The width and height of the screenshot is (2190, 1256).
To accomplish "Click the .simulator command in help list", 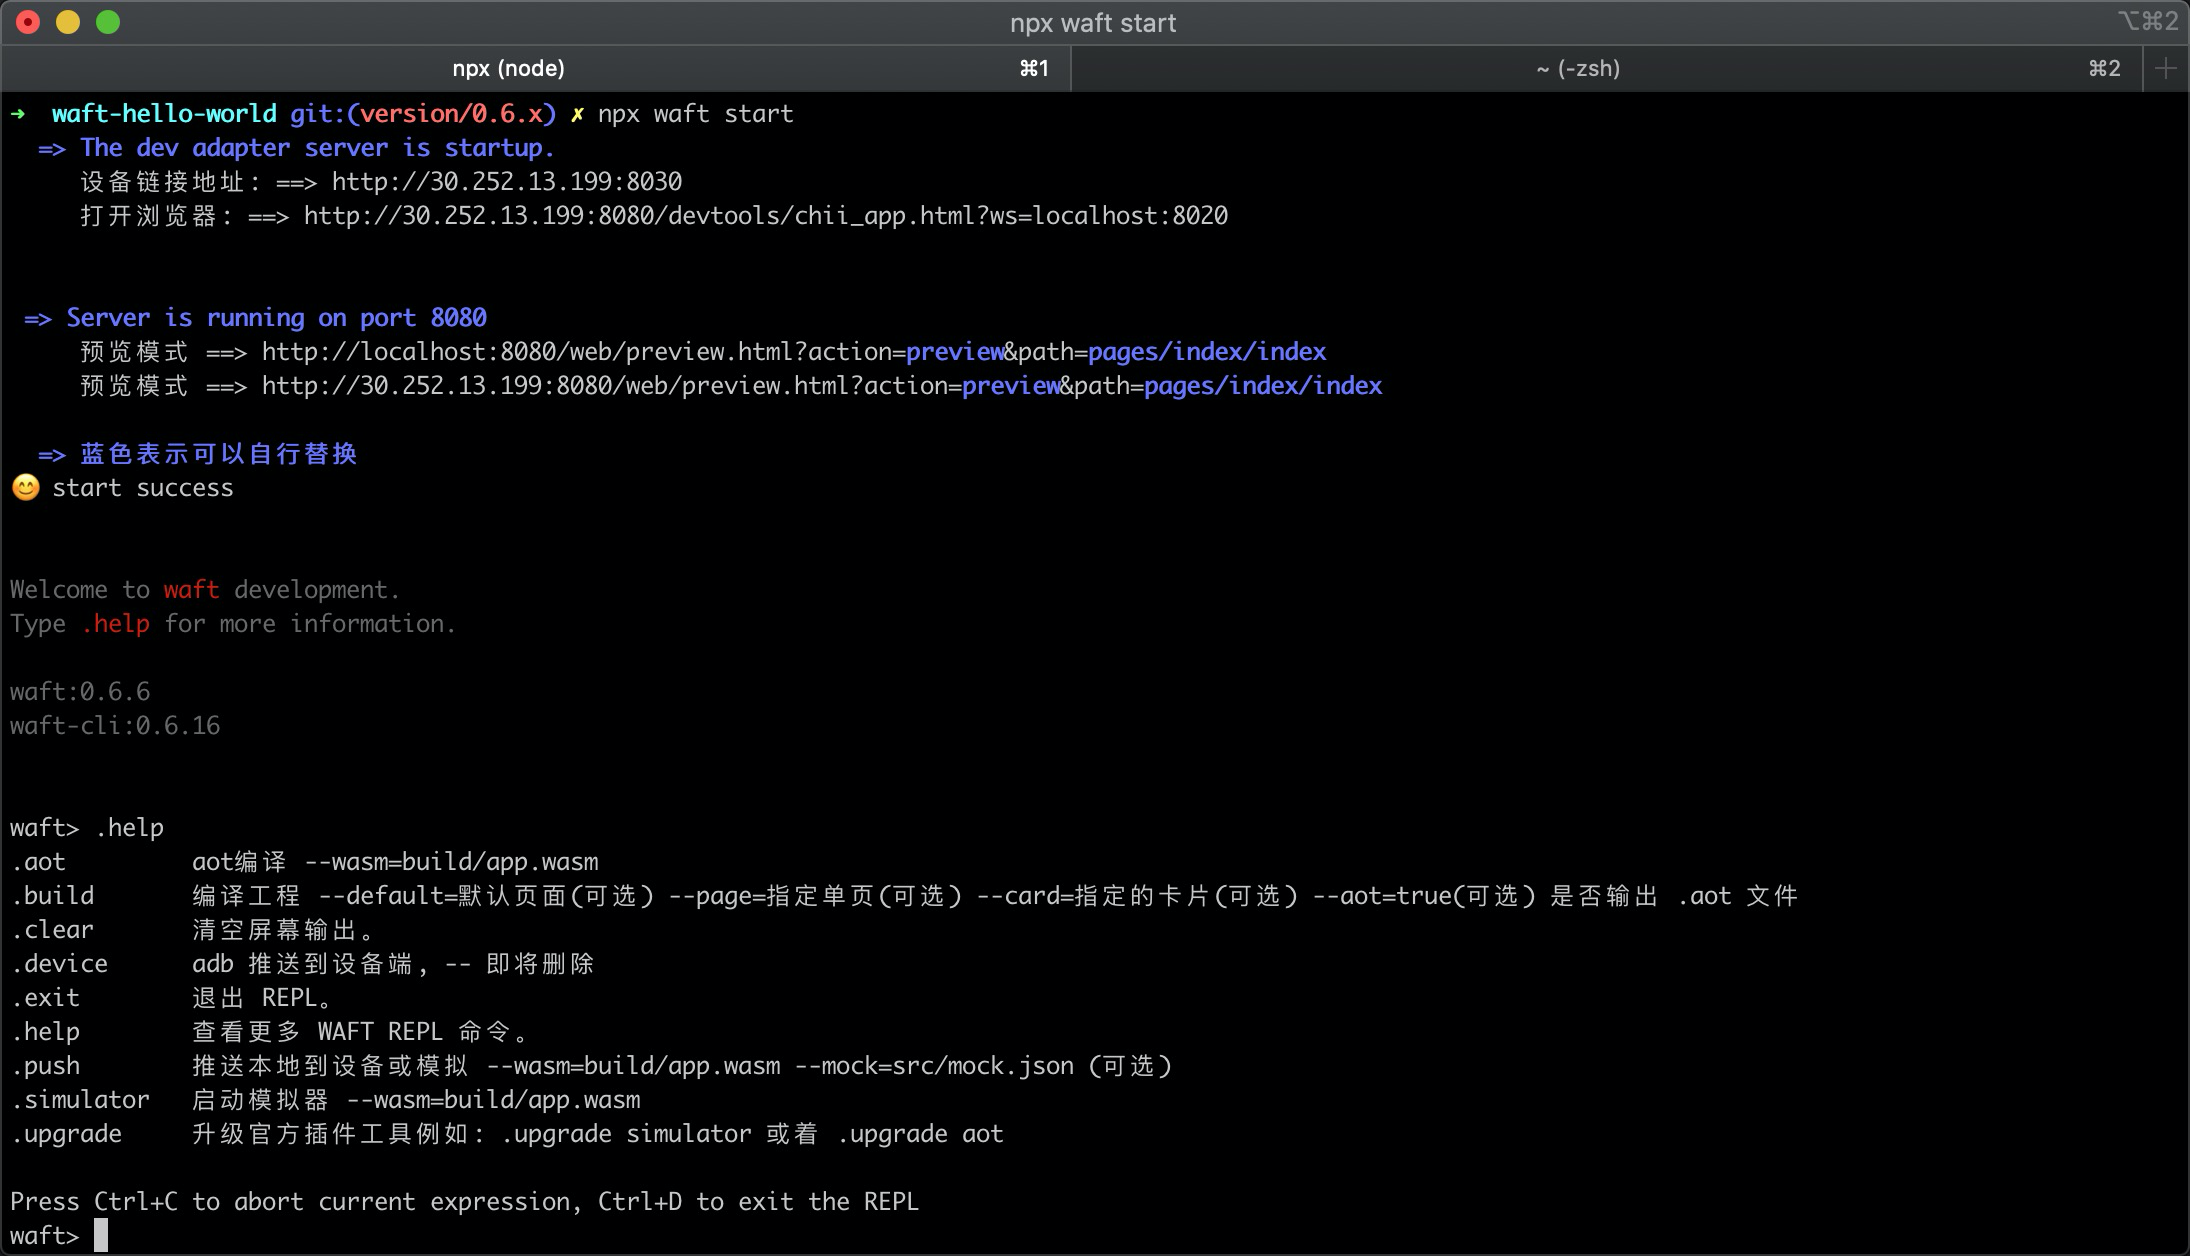I will click(80, 1100).
